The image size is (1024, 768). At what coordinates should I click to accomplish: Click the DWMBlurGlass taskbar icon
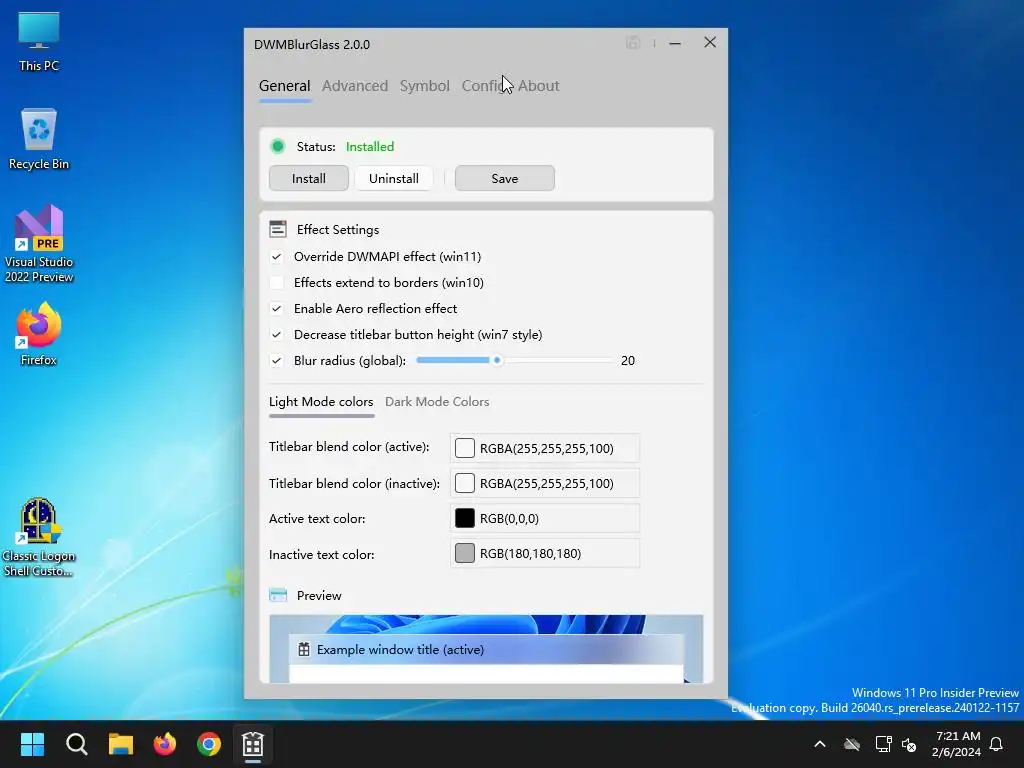click(253, 744)
